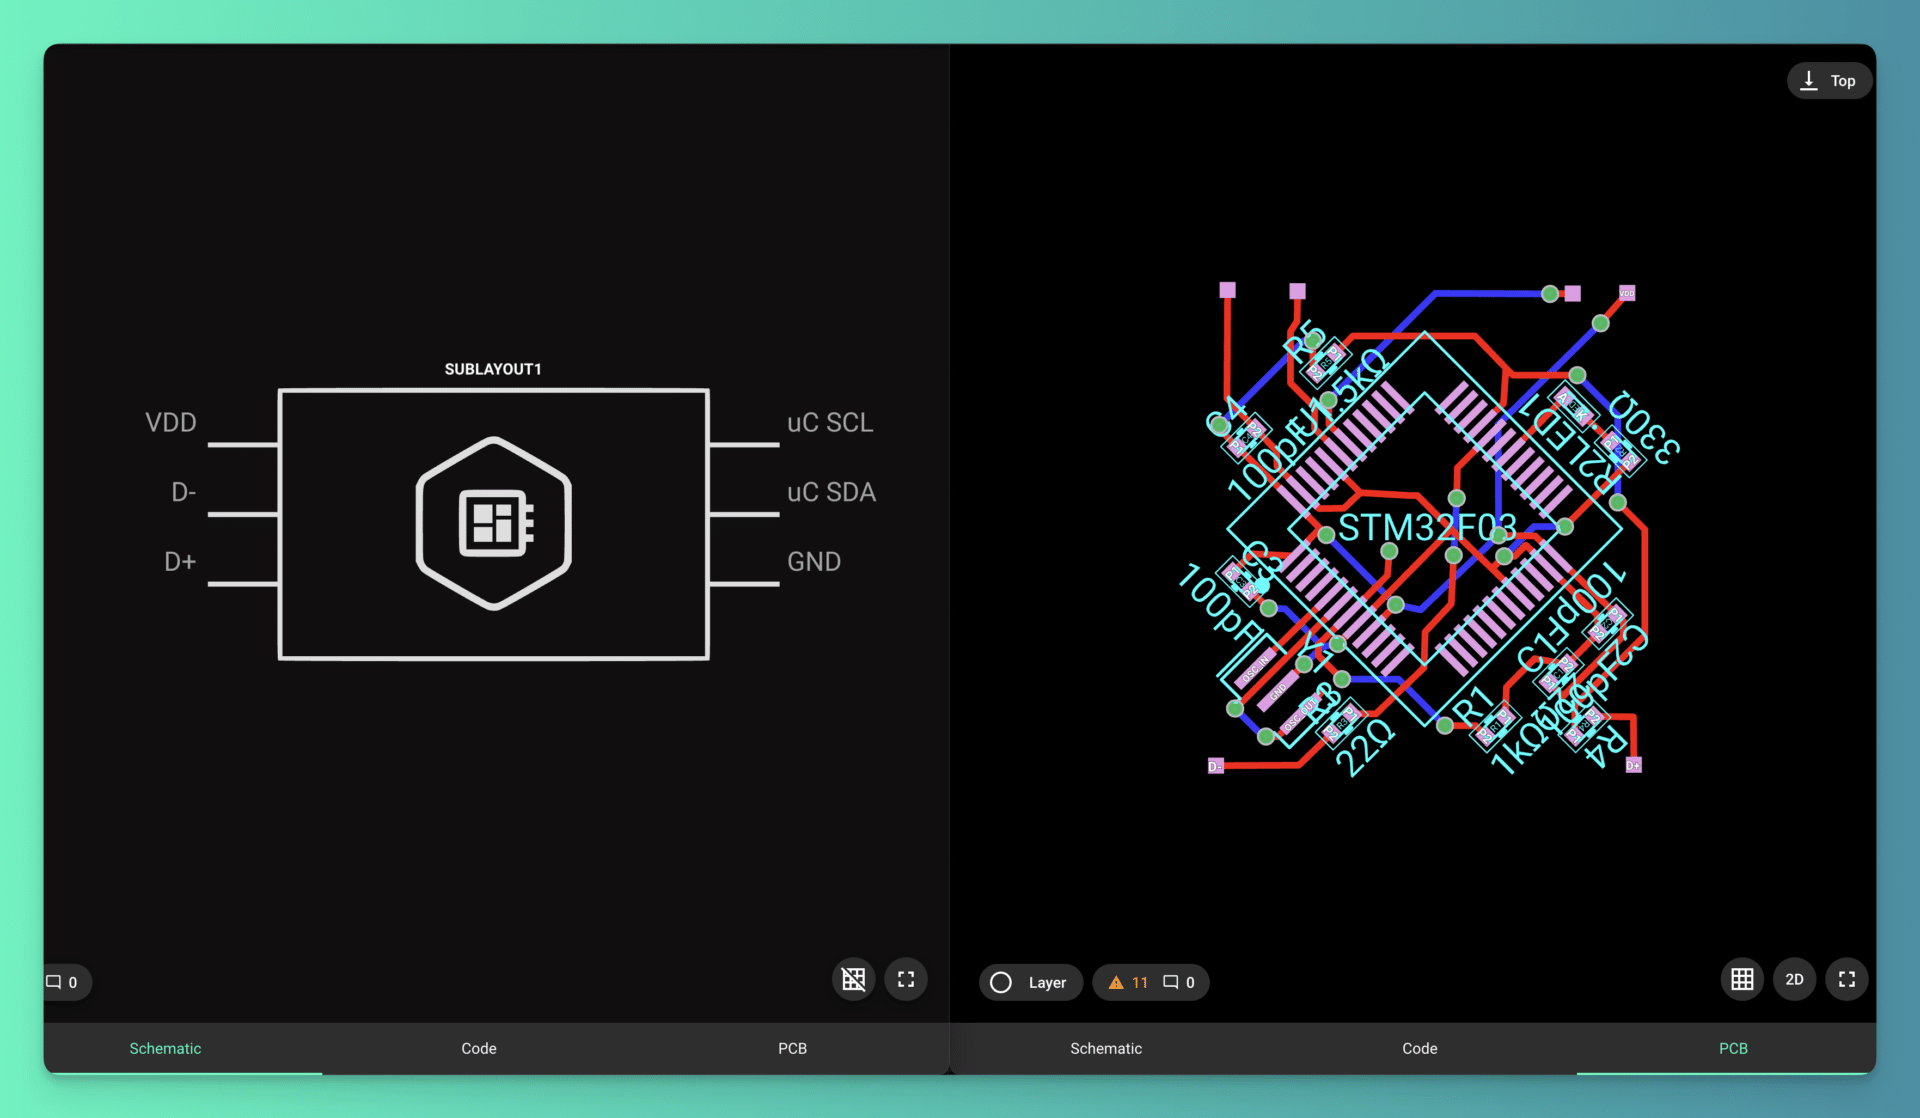Click the download icon on the Top button
Viewport: 1920px width, 1118px height.
[x=1809, y=79]
